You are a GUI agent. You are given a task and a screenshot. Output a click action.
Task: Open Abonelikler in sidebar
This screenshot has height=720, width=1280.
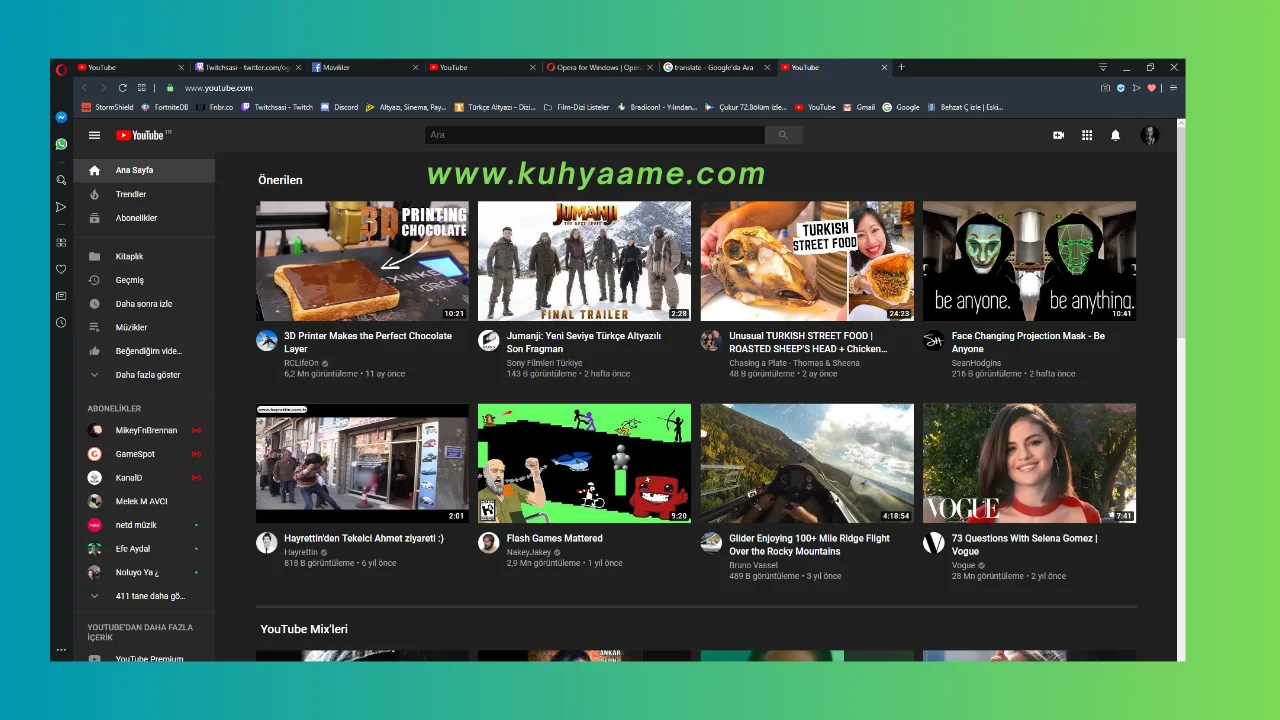tap(144, 218)
